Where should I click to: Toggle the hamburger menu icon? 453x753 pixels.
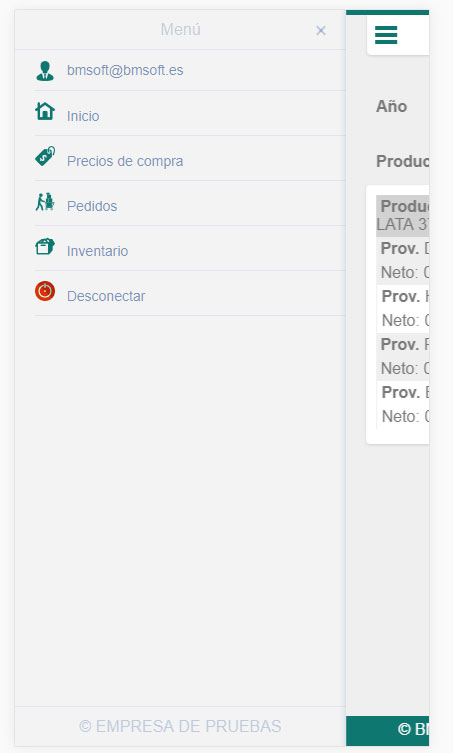(386, 35)
